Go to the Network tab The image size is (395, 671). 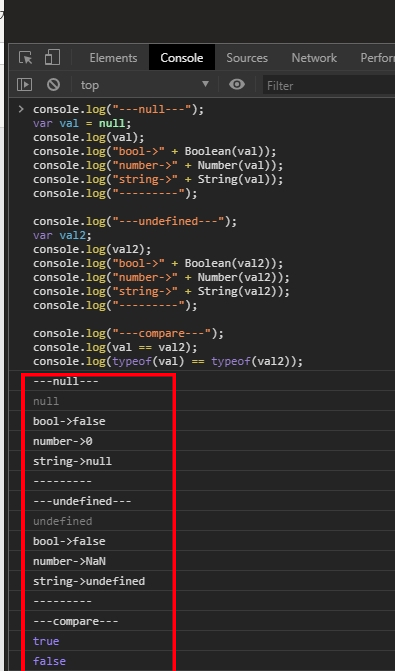pos(314,58)
